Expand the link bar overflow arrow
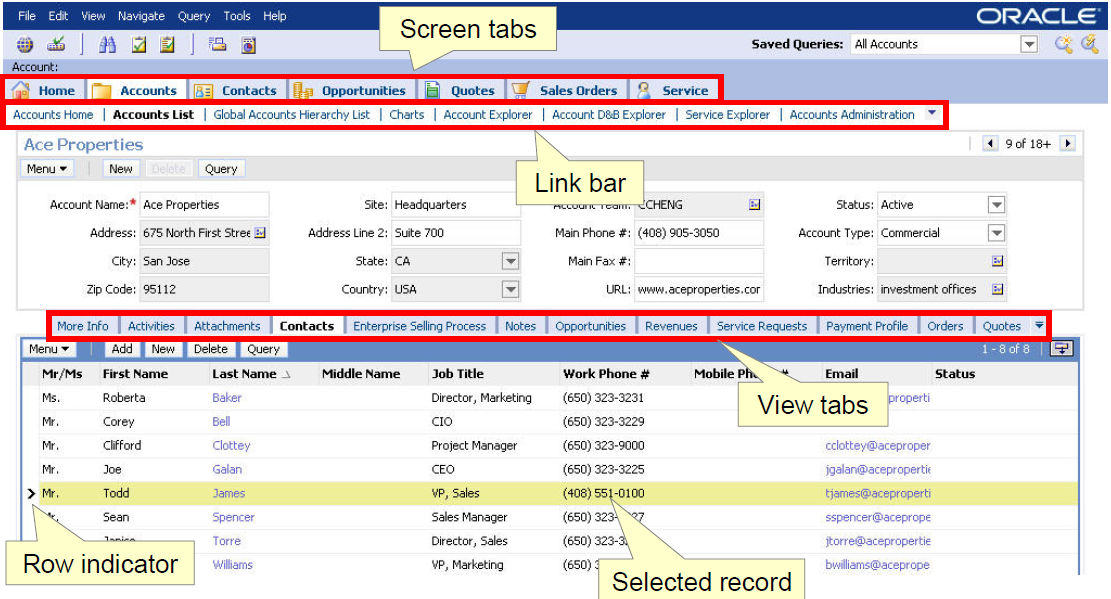 932,113
